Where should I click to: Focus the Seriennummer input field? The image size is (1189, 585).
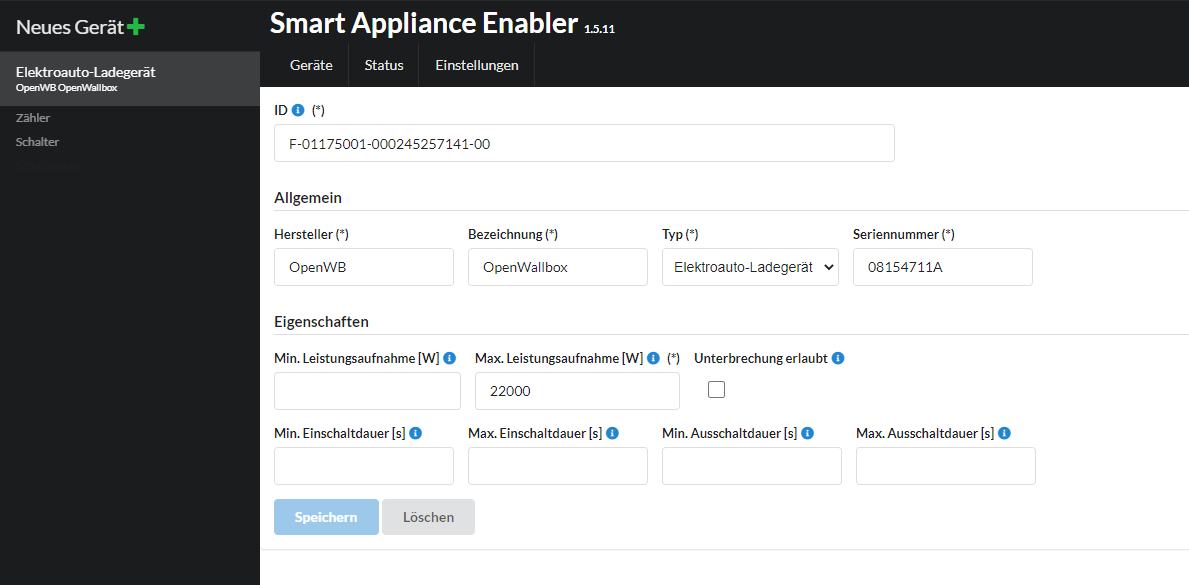point(942,267)
